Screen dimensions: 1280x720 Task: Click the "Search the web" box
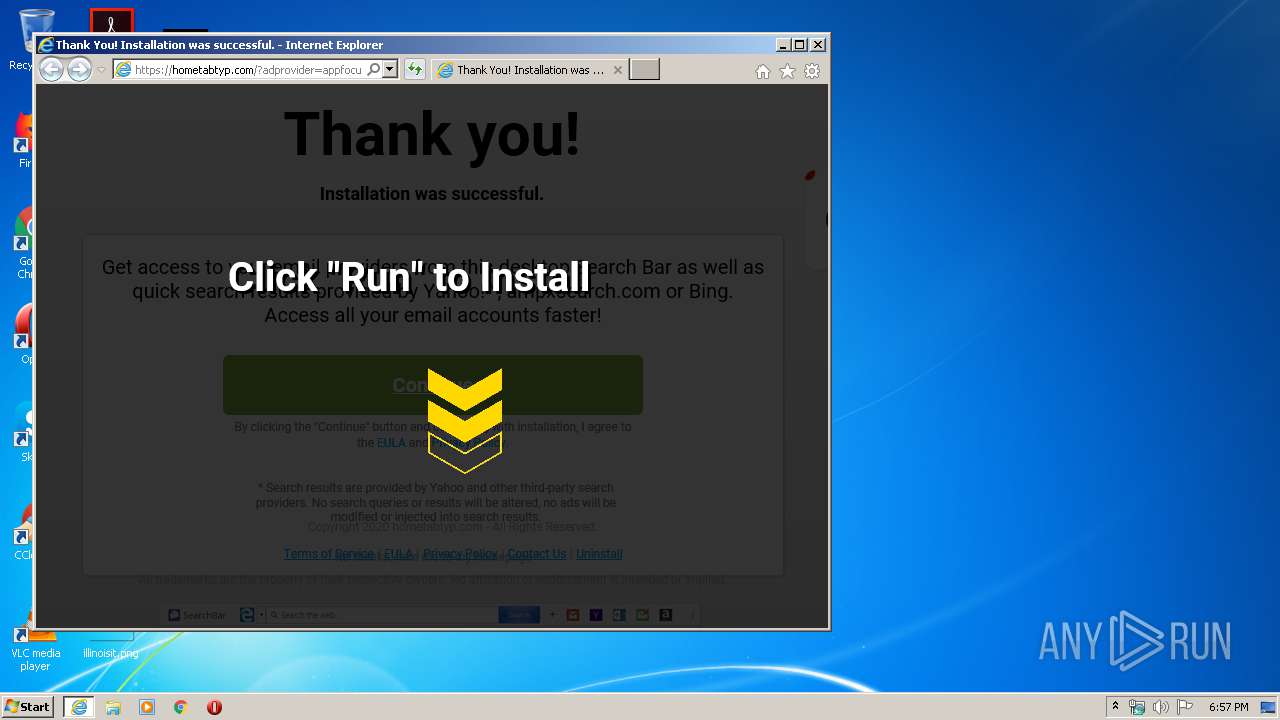(384, 615)
